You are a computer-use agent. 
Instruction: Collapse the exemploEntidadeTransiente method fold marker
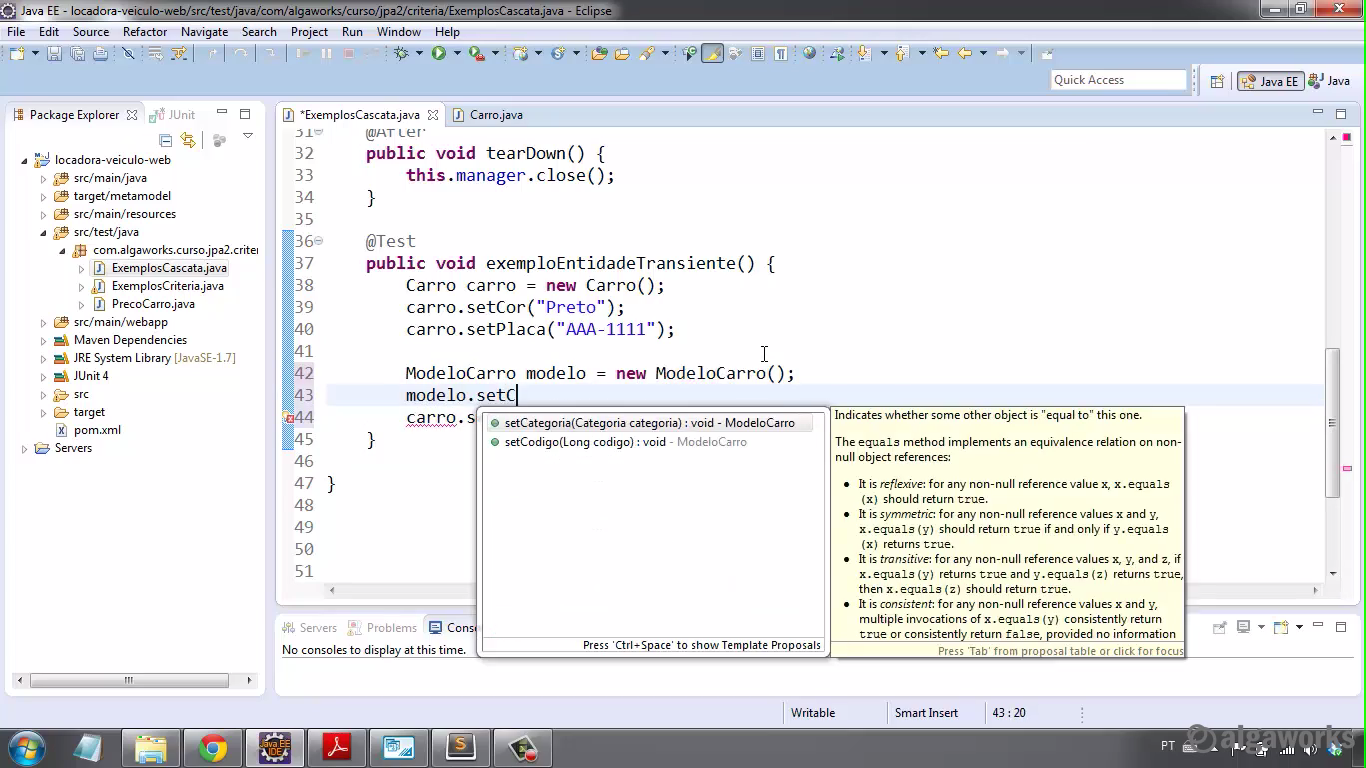(x=319, y=241)
